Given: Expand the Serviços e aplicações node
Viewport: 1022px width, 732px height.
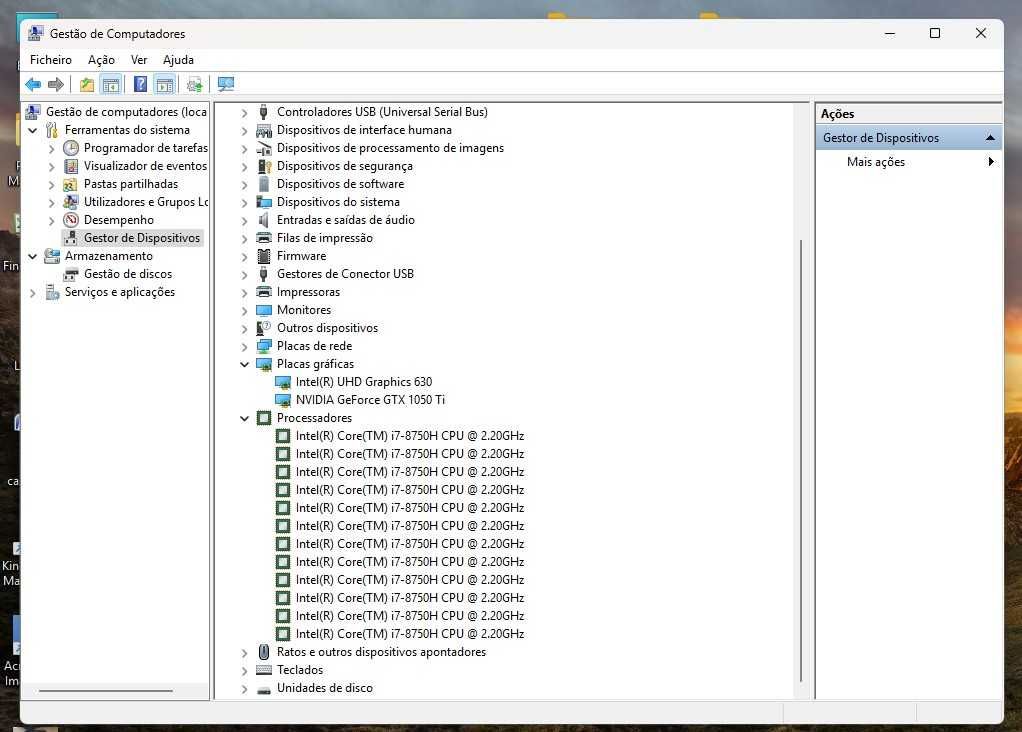Looking at the screenshot, I should [x=33, y=293].
